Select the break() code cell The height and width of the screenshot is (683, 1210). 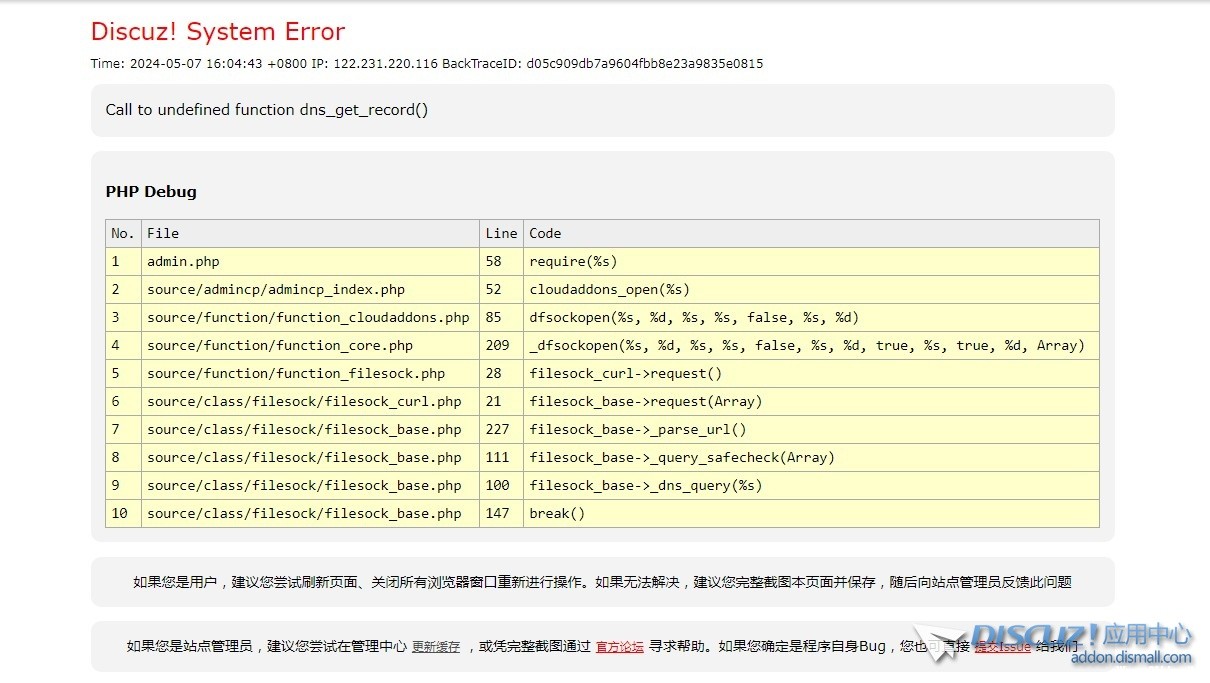point(557,514)
